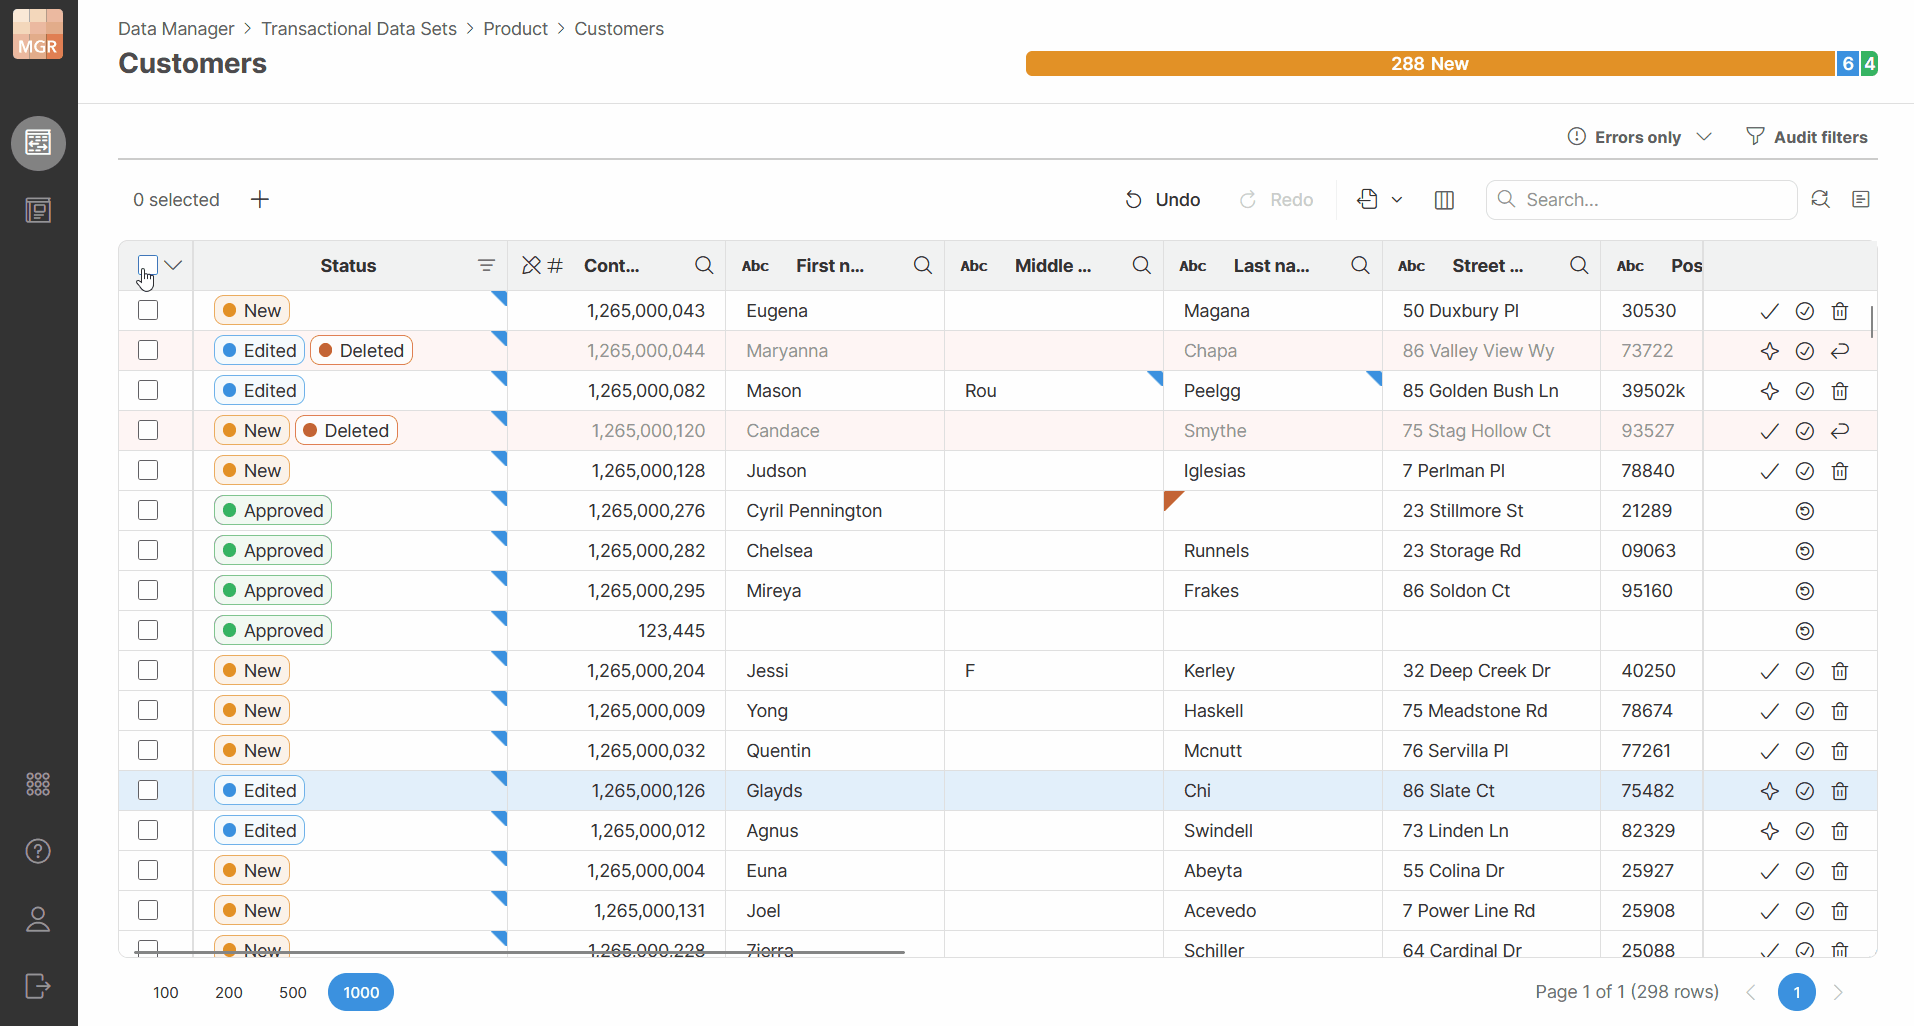Set page size to 1000
The height and width of the screenshot is (1026, 1914).
361,992
